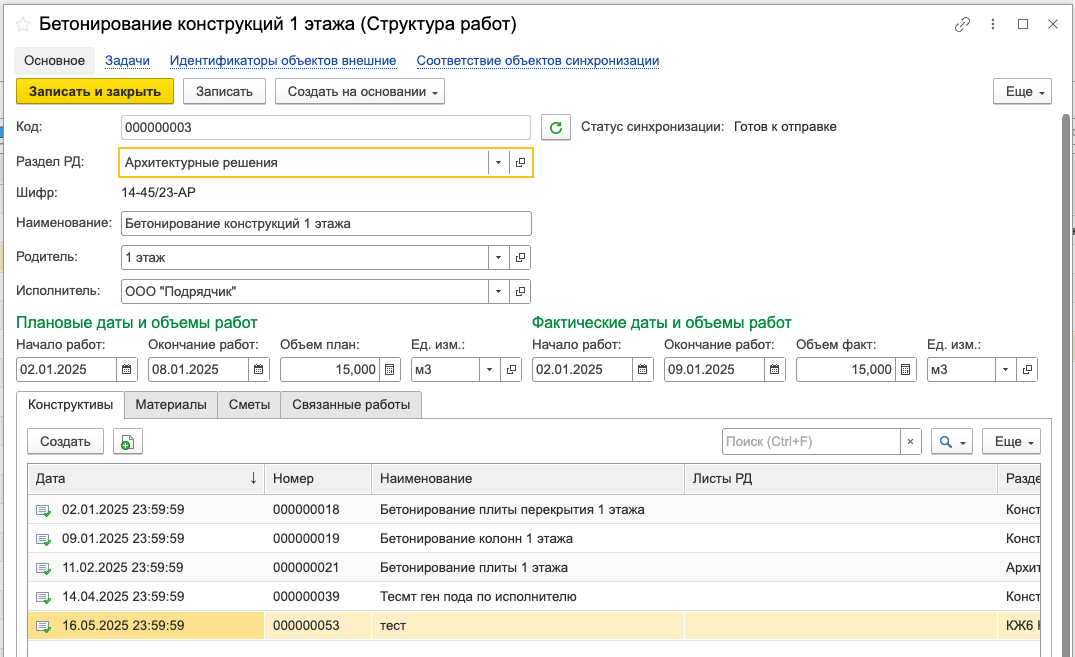Add the form to favorites with the star

pos(23,24)
